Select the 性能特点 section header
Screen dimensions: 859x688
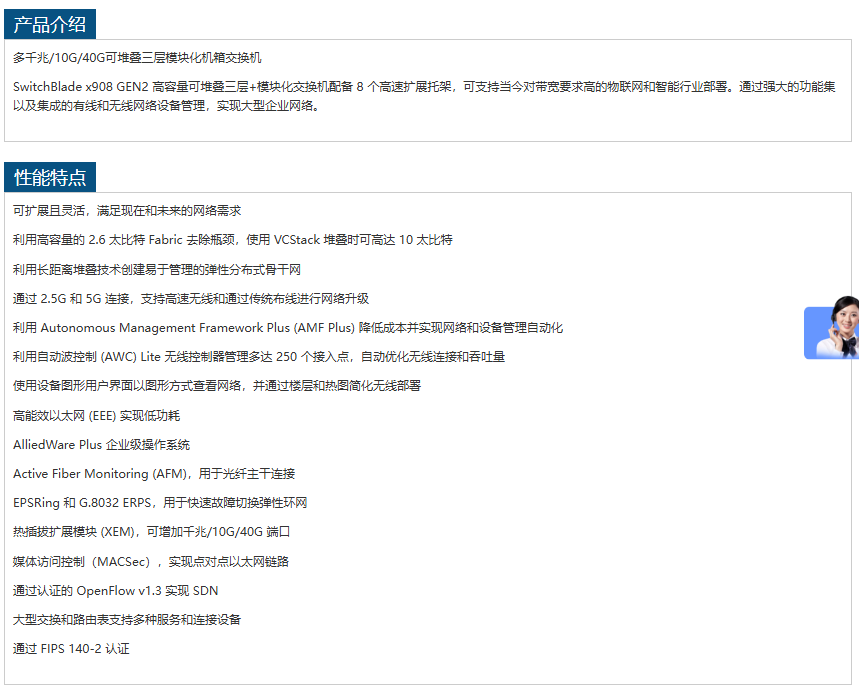tap(50, 178)
